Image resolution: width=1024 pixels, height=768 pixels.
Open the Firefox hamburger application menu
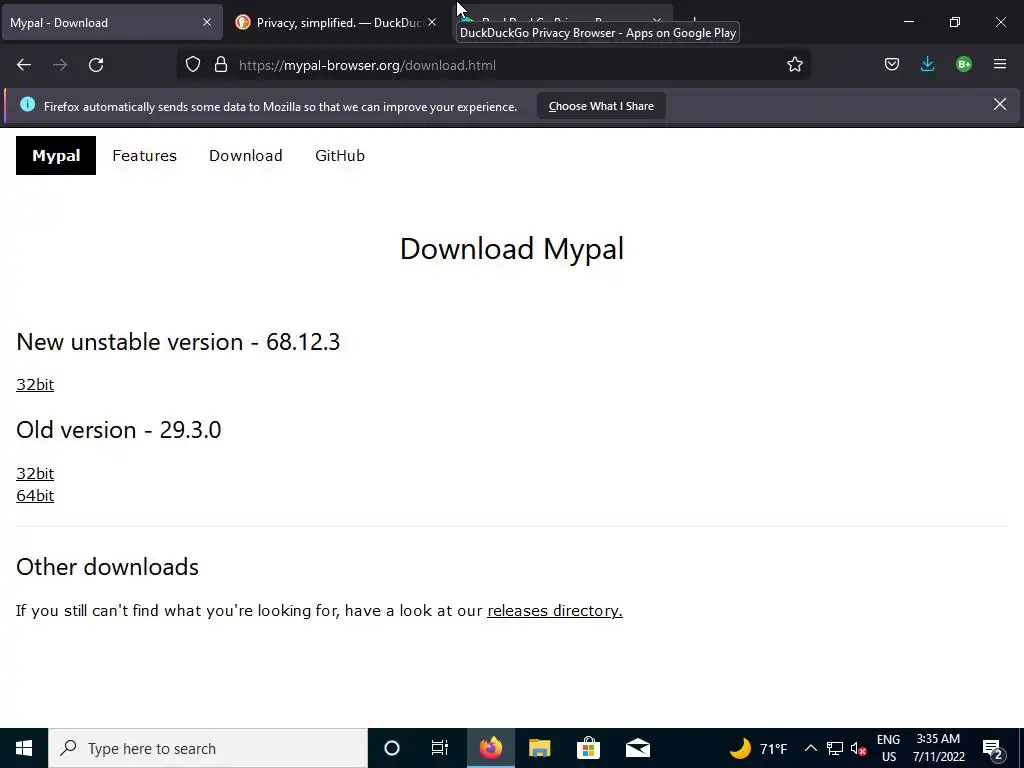coord(1000,65)
